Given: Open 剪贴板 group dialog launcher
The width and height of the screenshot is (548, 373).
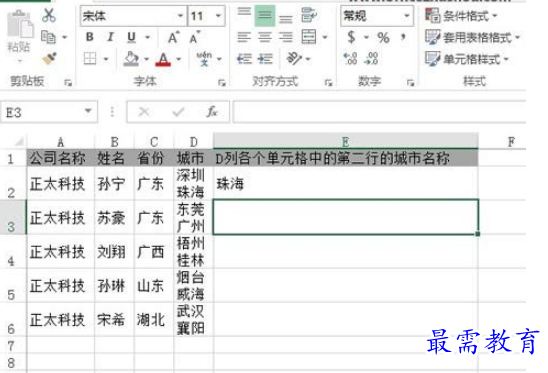Looking at the screenshot, I should [68, 83].
